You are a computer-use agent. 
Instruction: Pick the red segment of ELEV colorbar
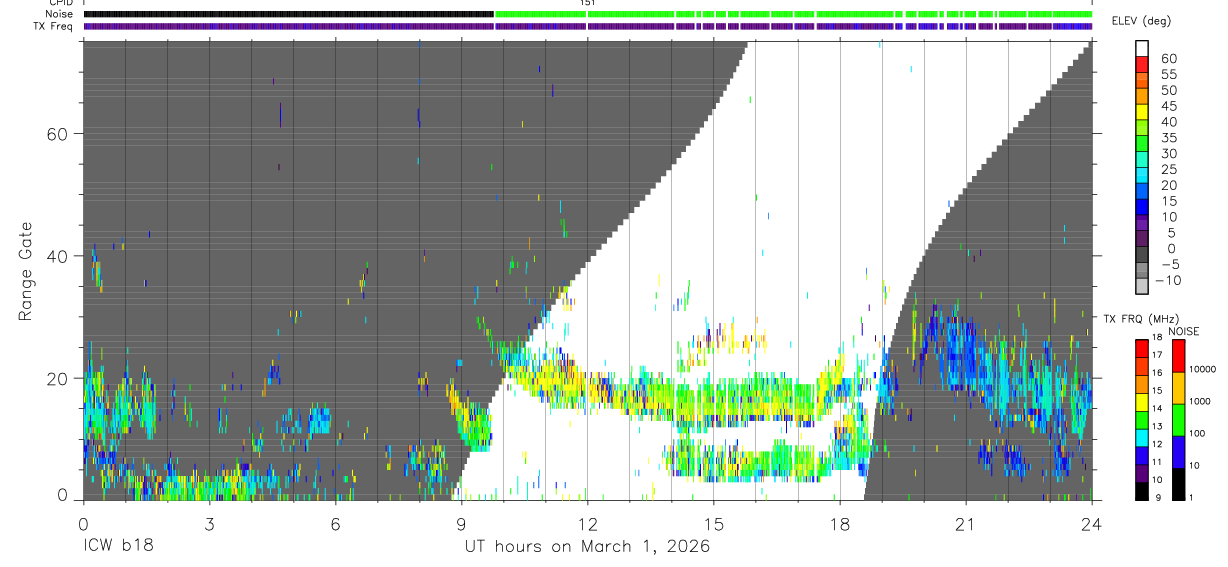point(1142,66)
